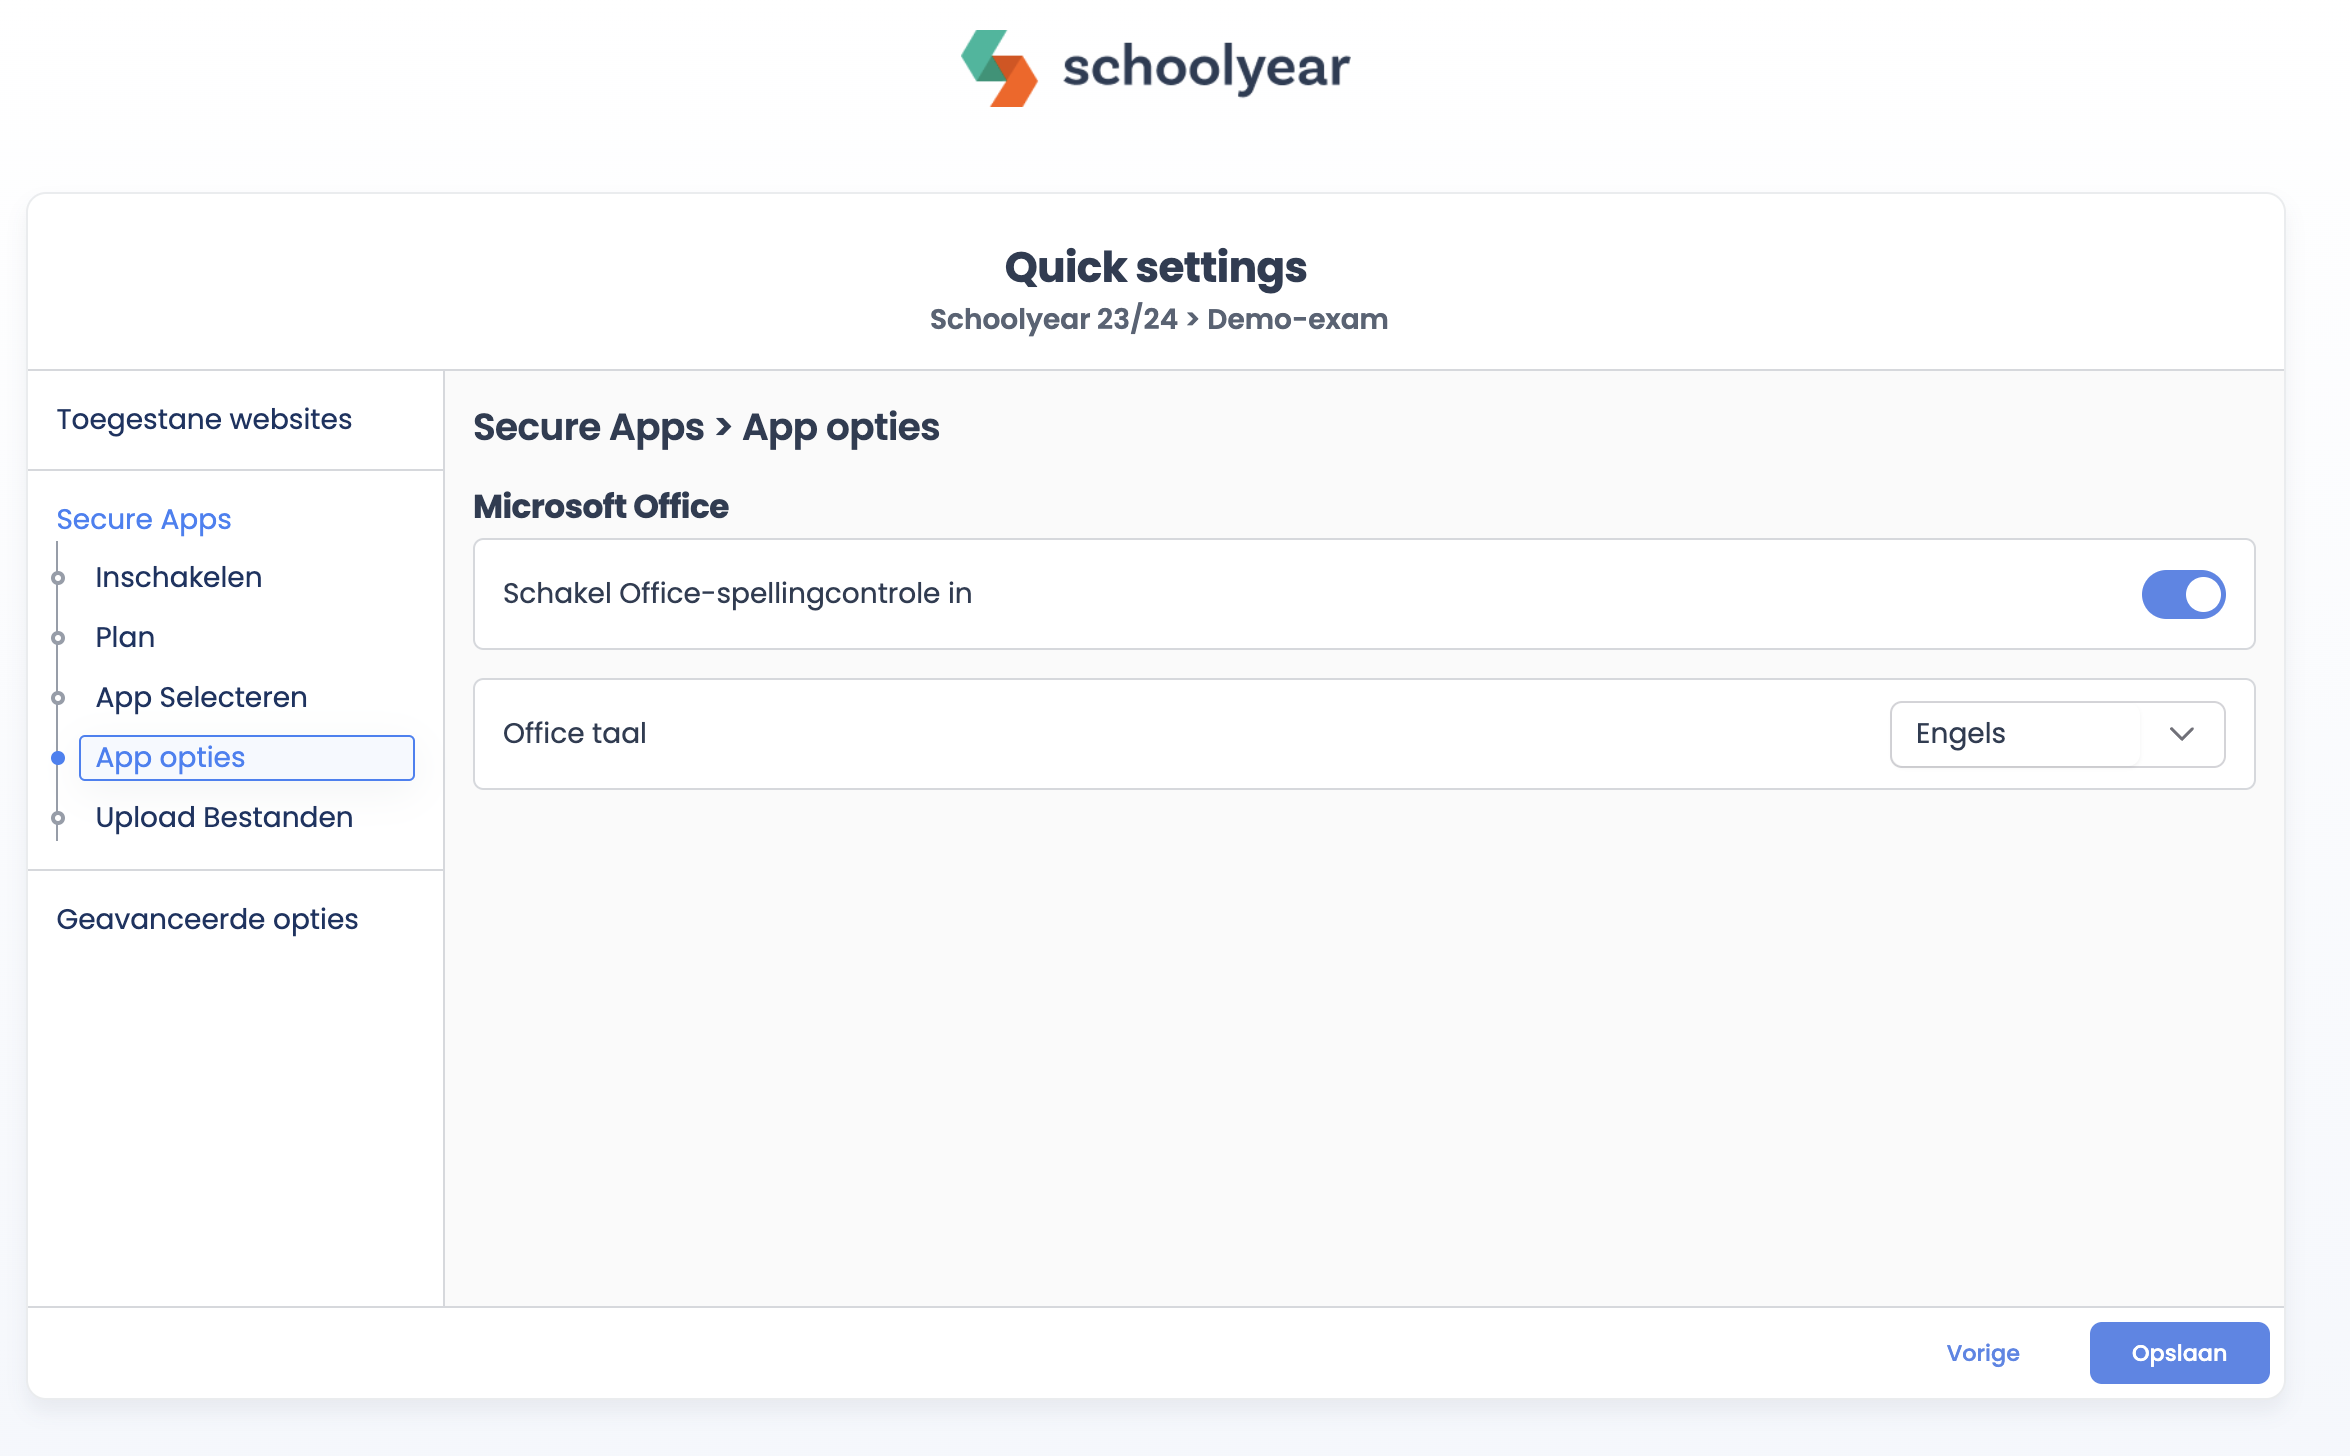Disable the Office-spellingcontrole switch
The image size is (2350, 1456).
tap(2182, 594)
